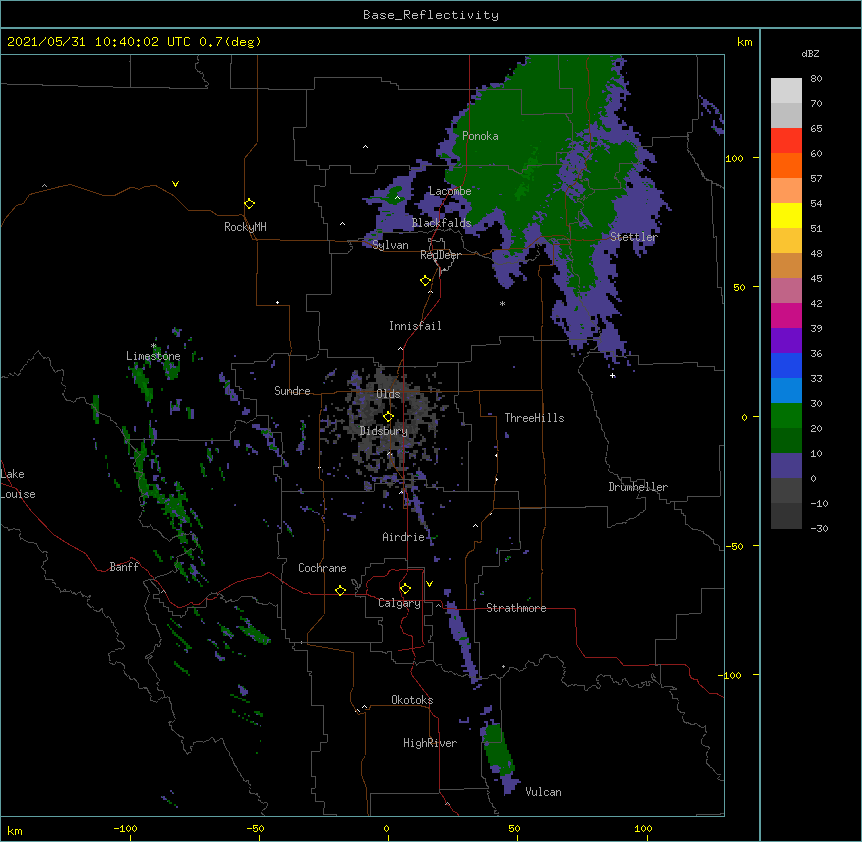The height and width of the screenshot is (842, 862).
Task: Click the yellow diamond marker above RockyMH
Action: [249, 204]
